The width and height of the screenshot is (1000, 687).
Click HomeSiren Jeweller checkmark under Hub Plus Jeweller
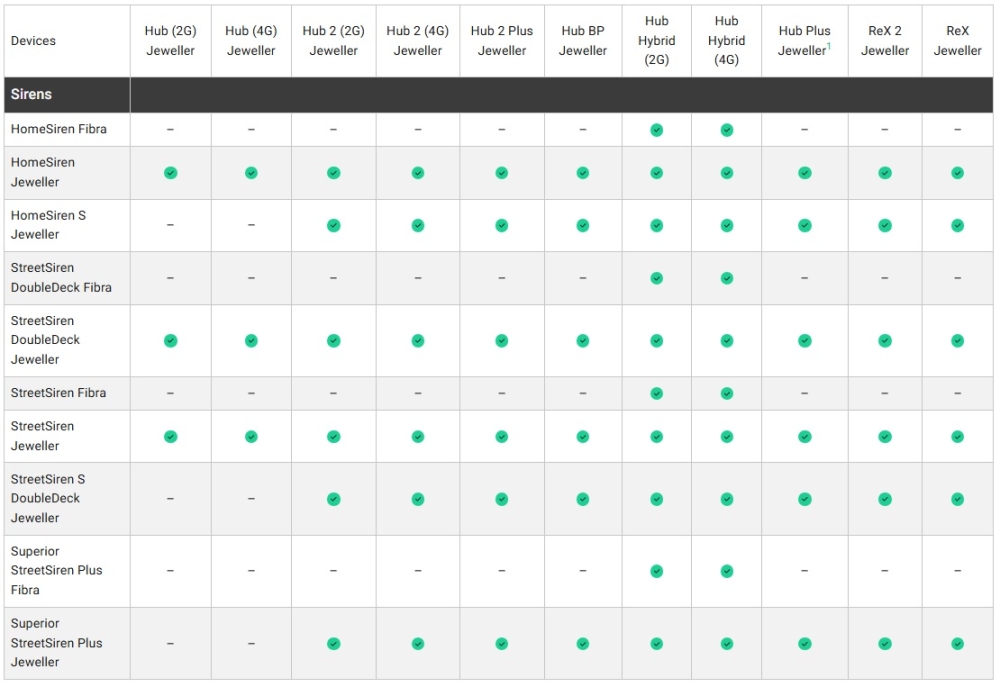click(804, 173)
